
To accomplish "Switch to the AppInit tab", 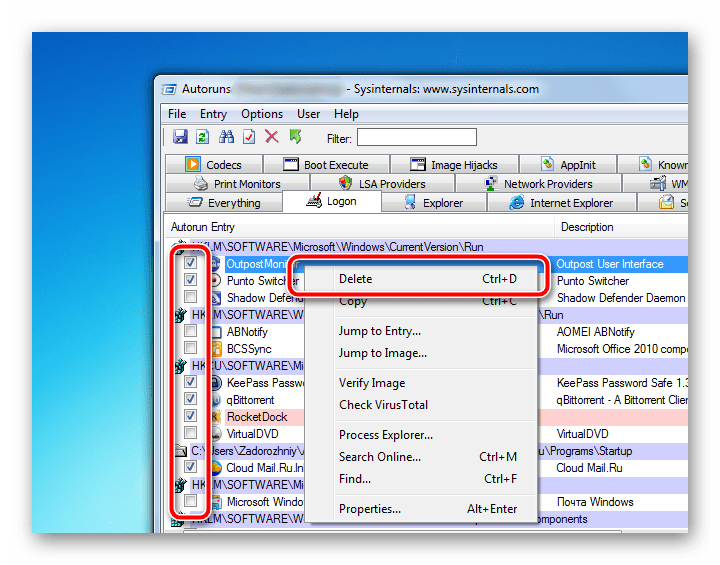I will click(x=568, y=164).
